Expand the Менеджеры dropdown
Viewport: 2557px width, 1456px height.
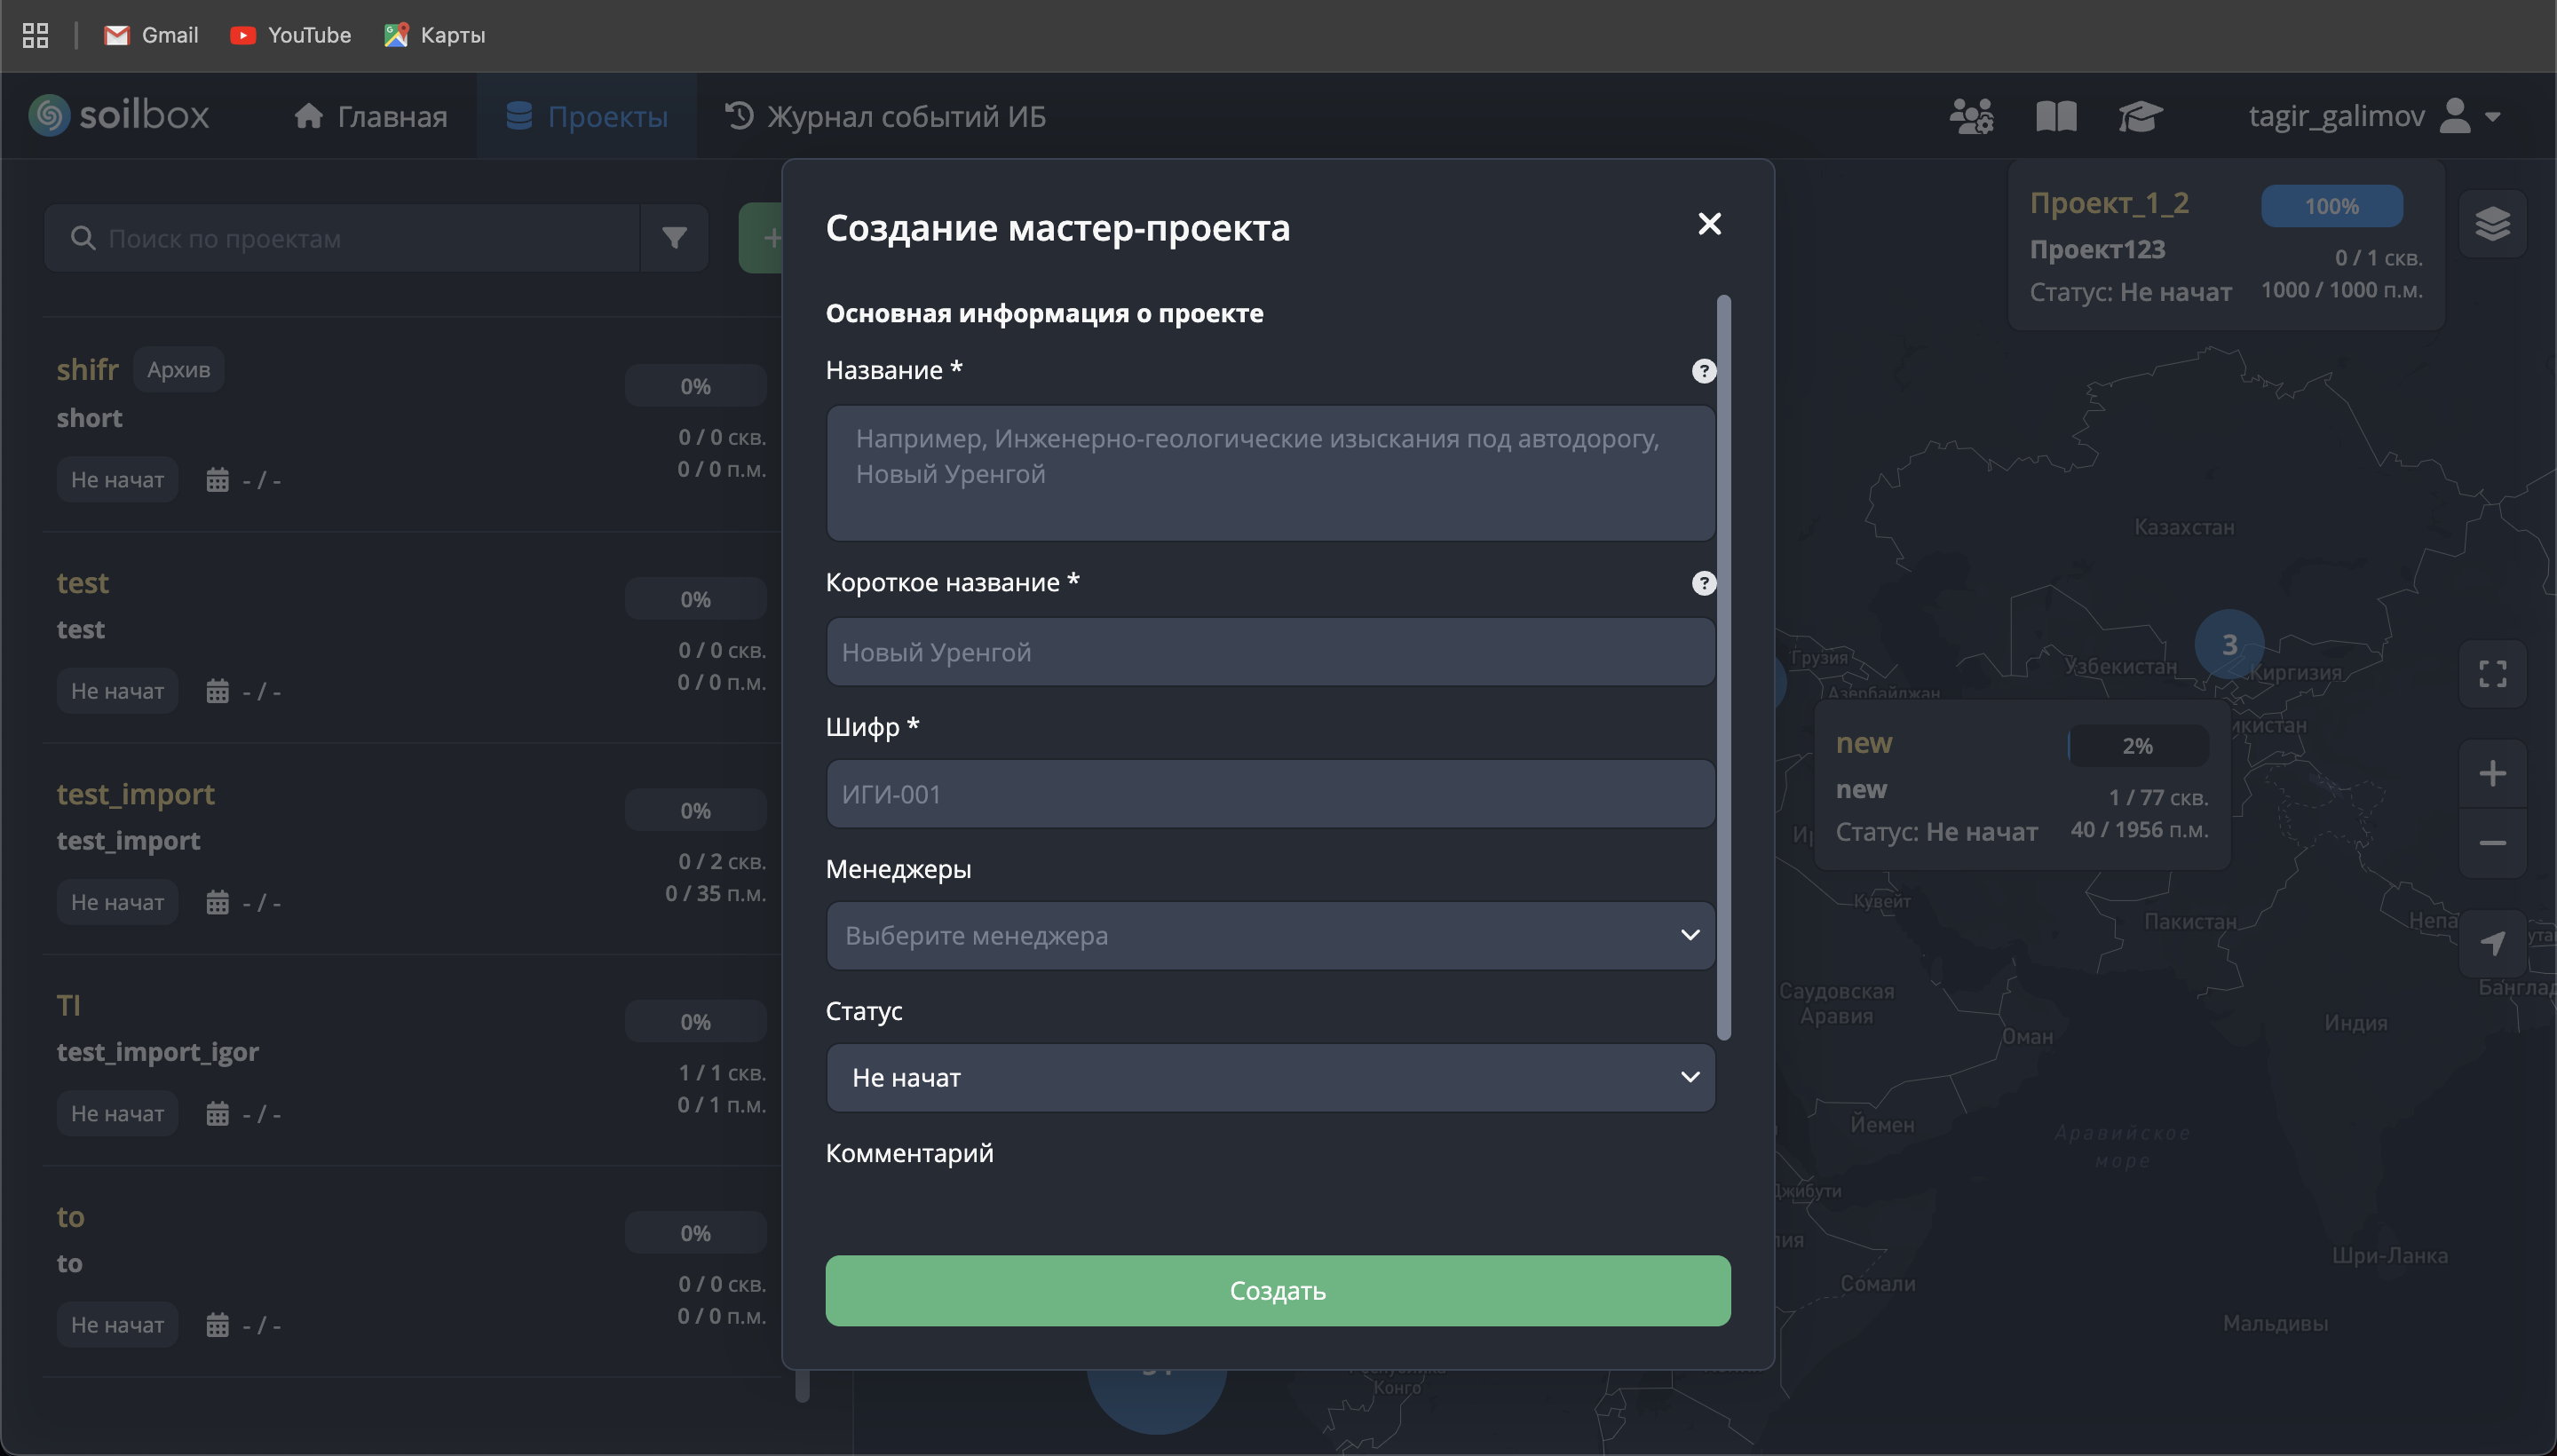(x=1270, y=935)
